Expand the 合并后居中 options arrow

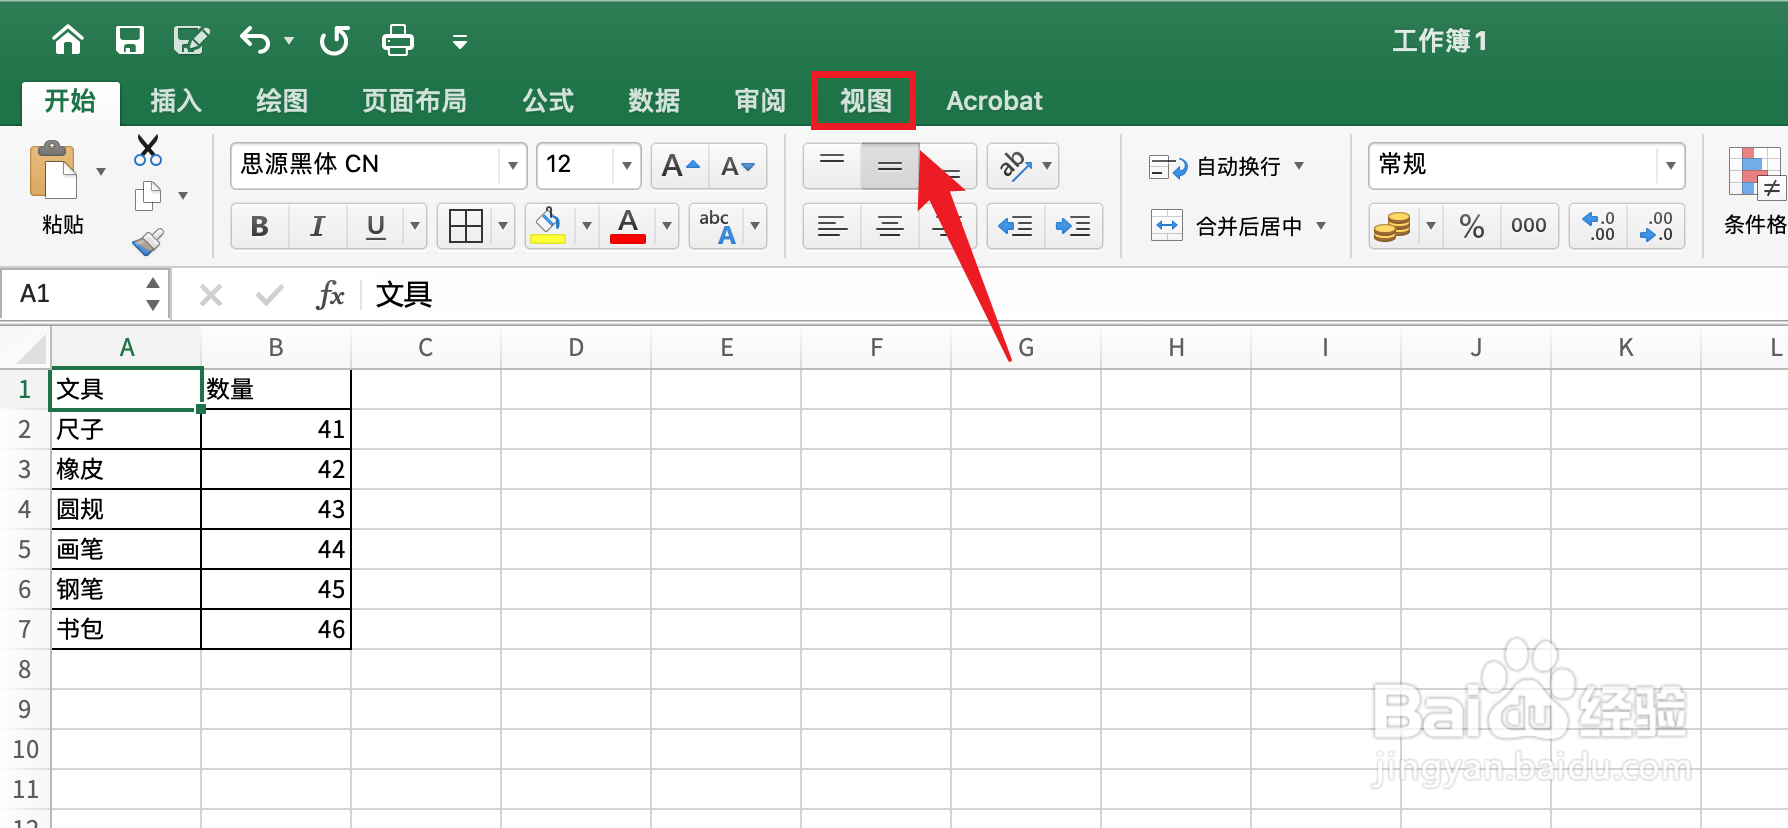click(x=1321, y=226)
